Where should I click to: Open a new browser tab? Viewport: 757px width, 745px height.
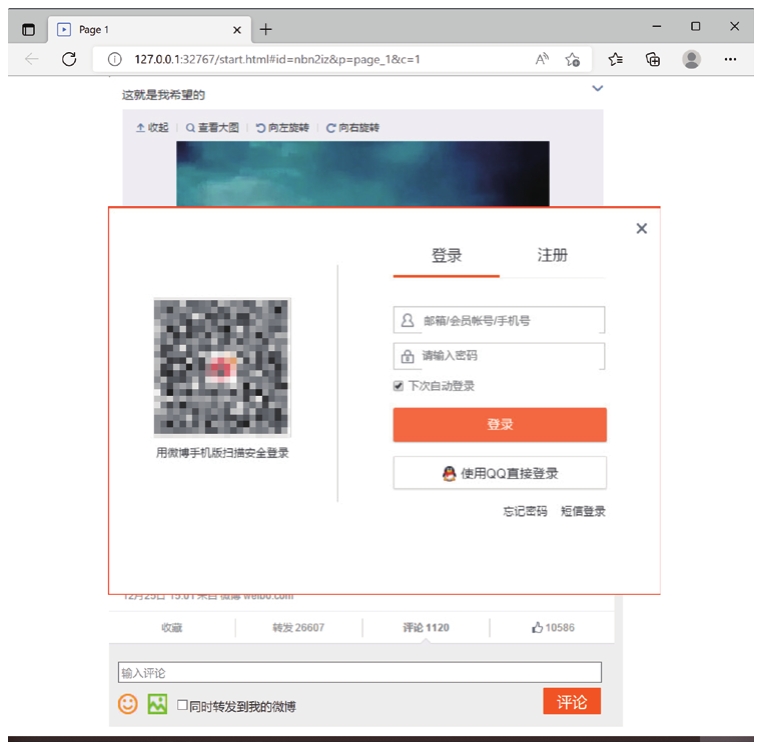click(266, 29)
